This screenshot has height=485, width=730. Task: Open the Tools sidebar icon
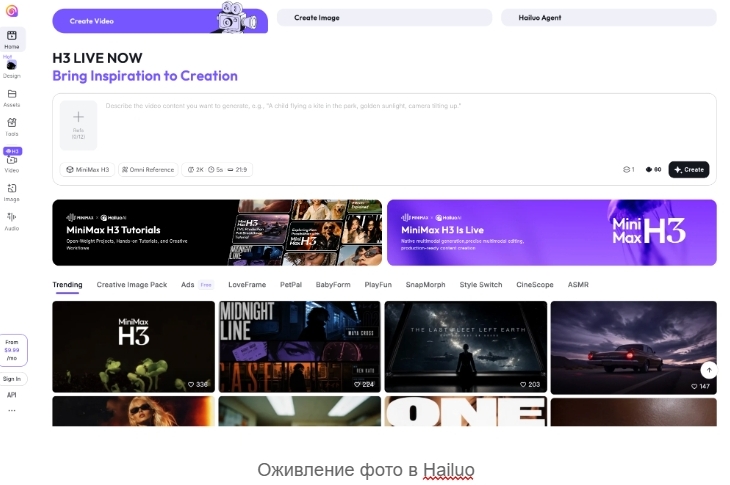[12, 122]
